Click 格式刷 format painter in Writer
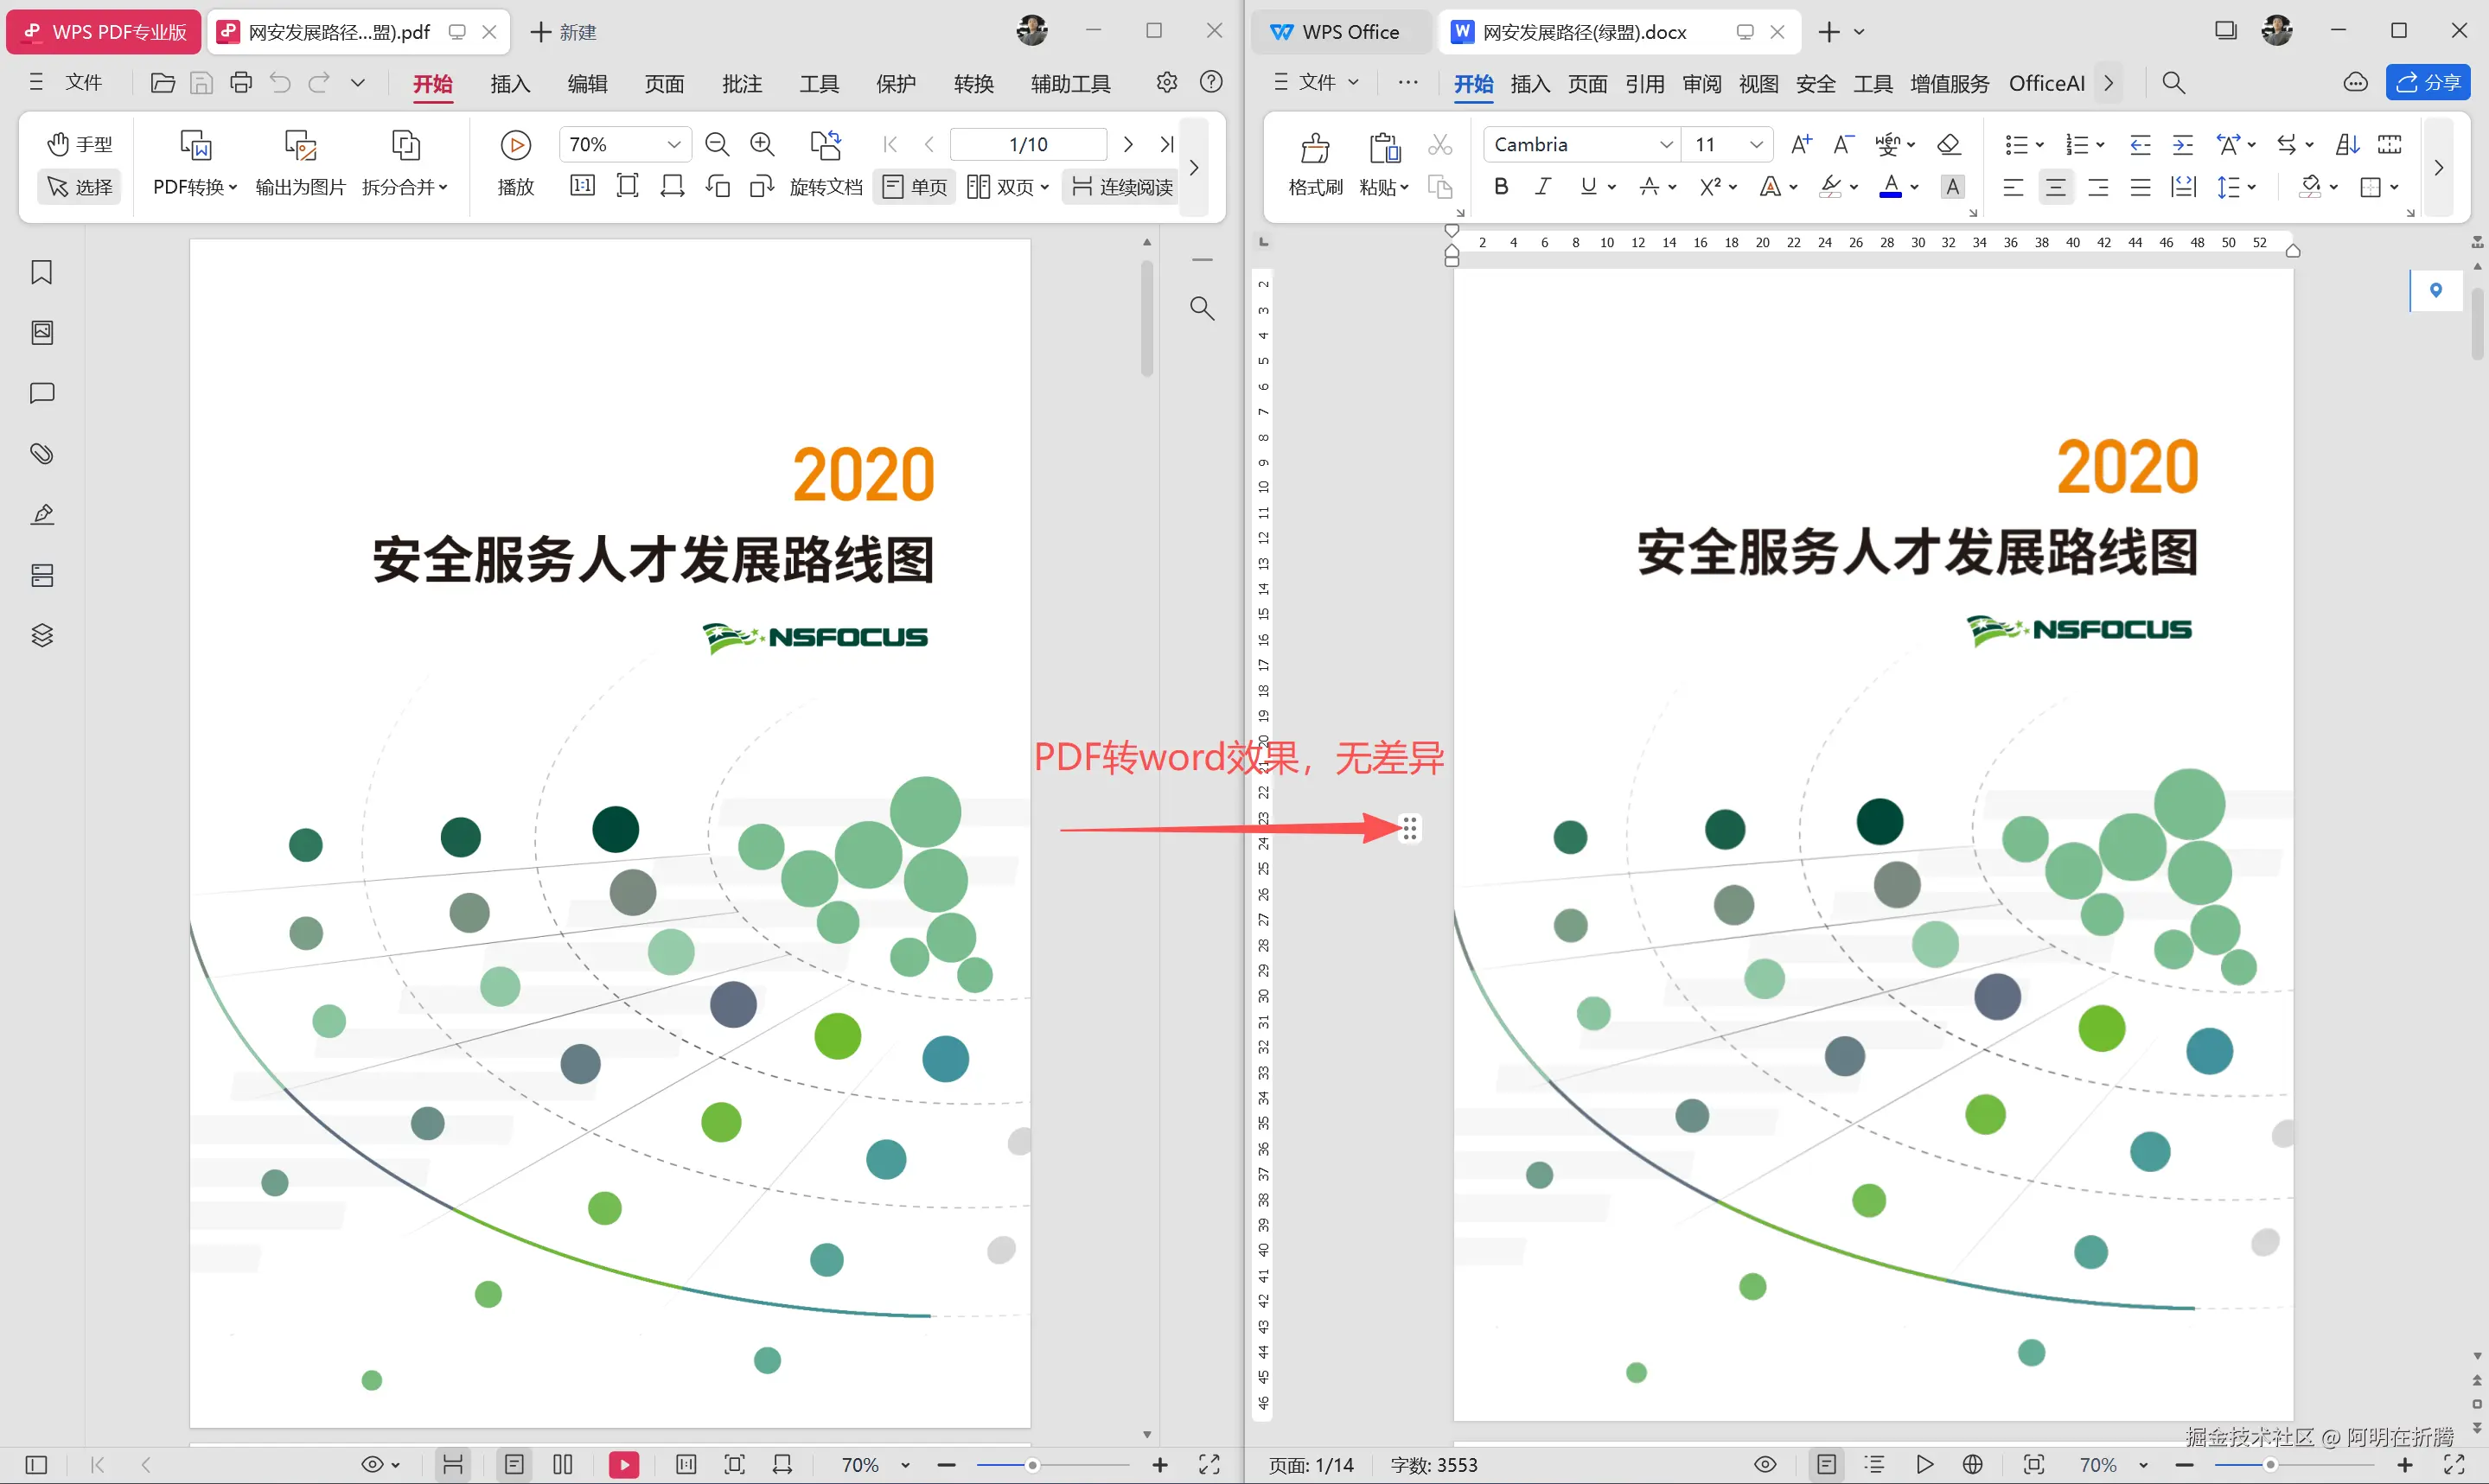Viewport: 2489px width, 1484px height. [x=1315, y=165]
